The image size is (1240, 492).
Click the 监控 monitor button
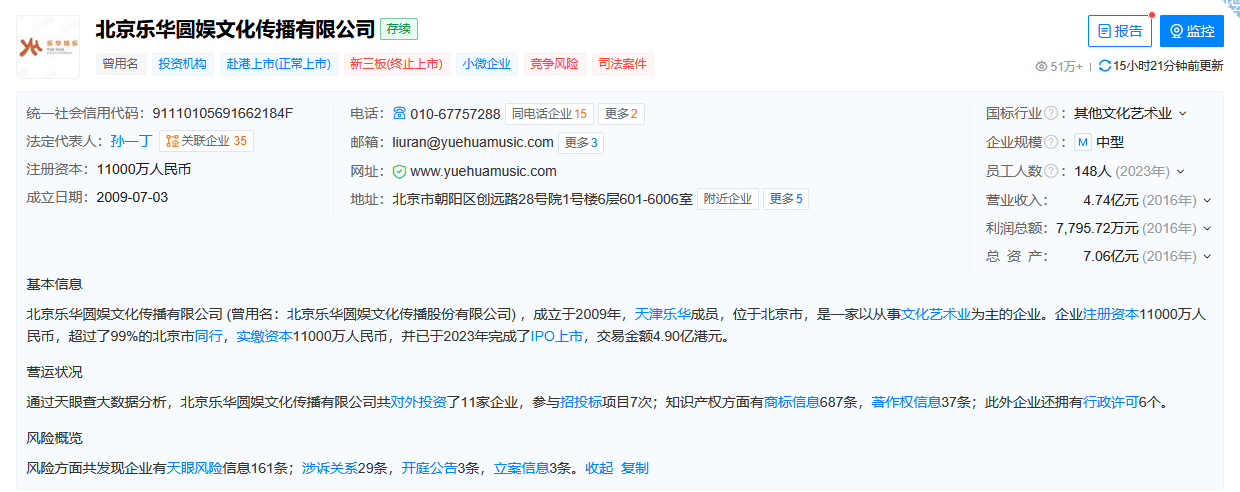tap(1192, 31)
